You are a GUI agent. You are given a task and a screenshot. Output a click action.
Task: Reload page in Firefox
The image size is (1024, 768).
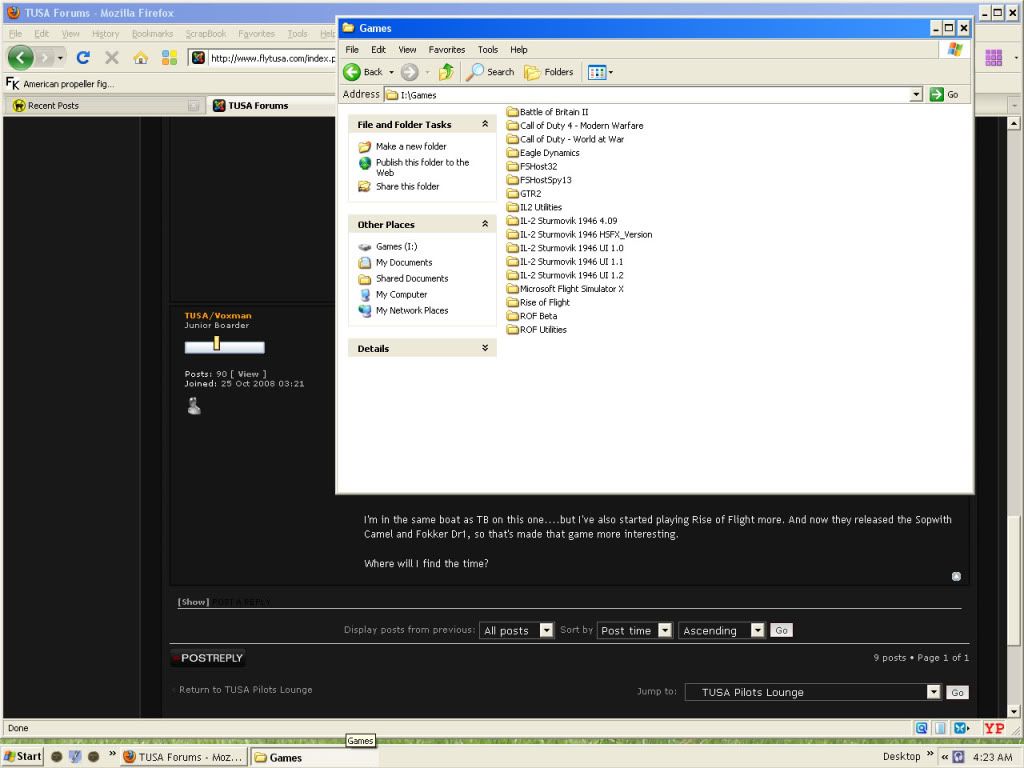(x=83, y=57)
